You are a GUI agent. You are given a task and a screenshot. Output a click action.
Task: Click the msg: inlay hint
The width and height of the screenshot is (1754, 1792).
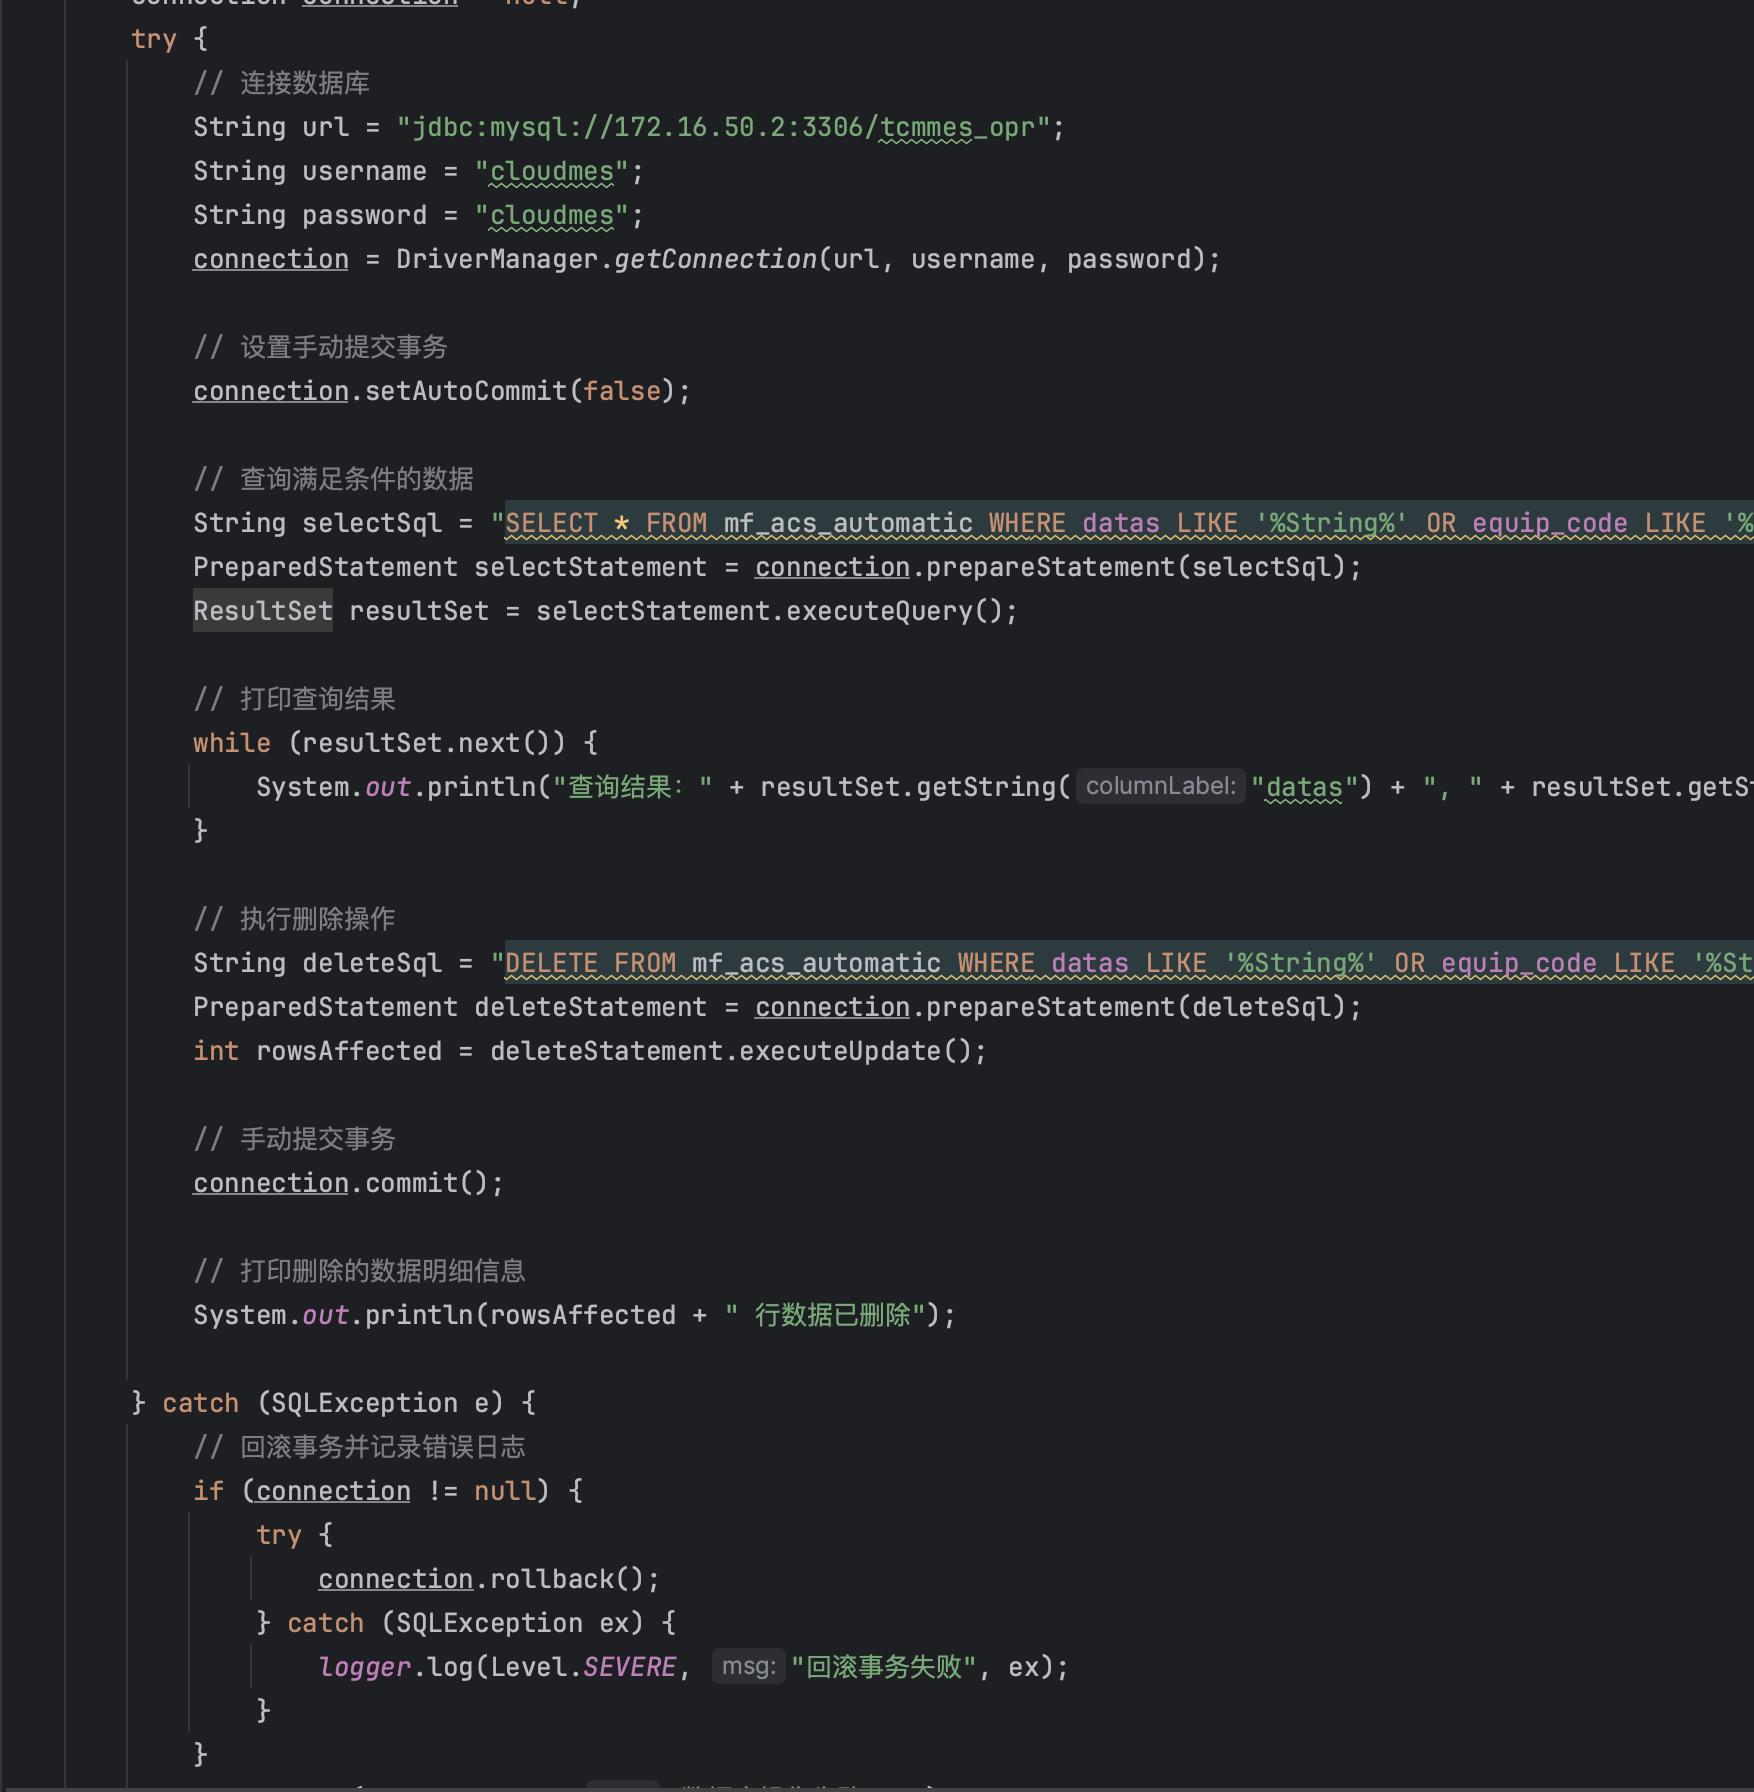point(749,1666)
